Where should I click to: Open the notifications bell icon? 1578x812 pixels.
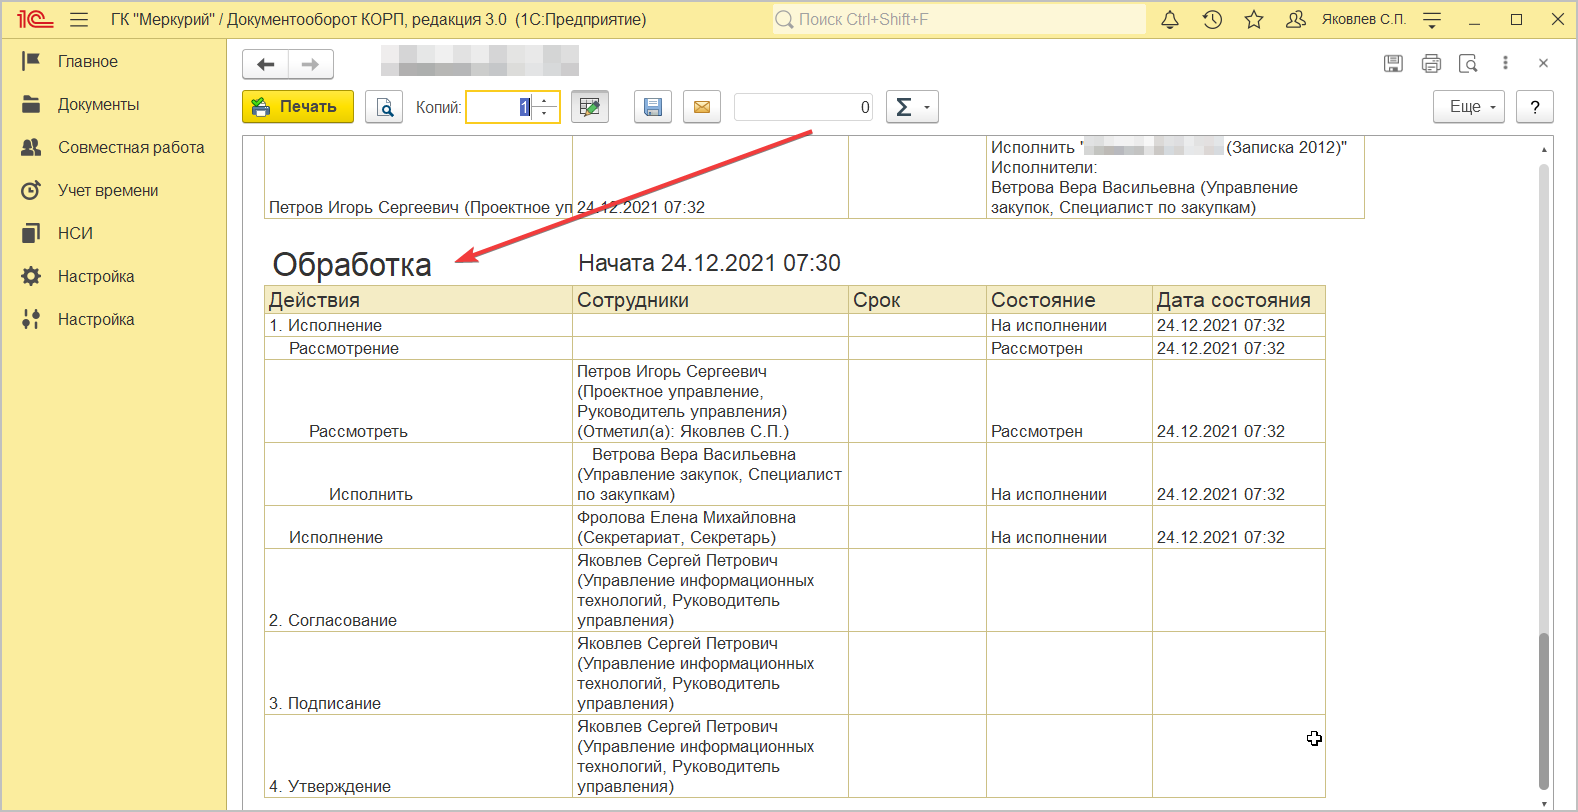[1169, 20]
